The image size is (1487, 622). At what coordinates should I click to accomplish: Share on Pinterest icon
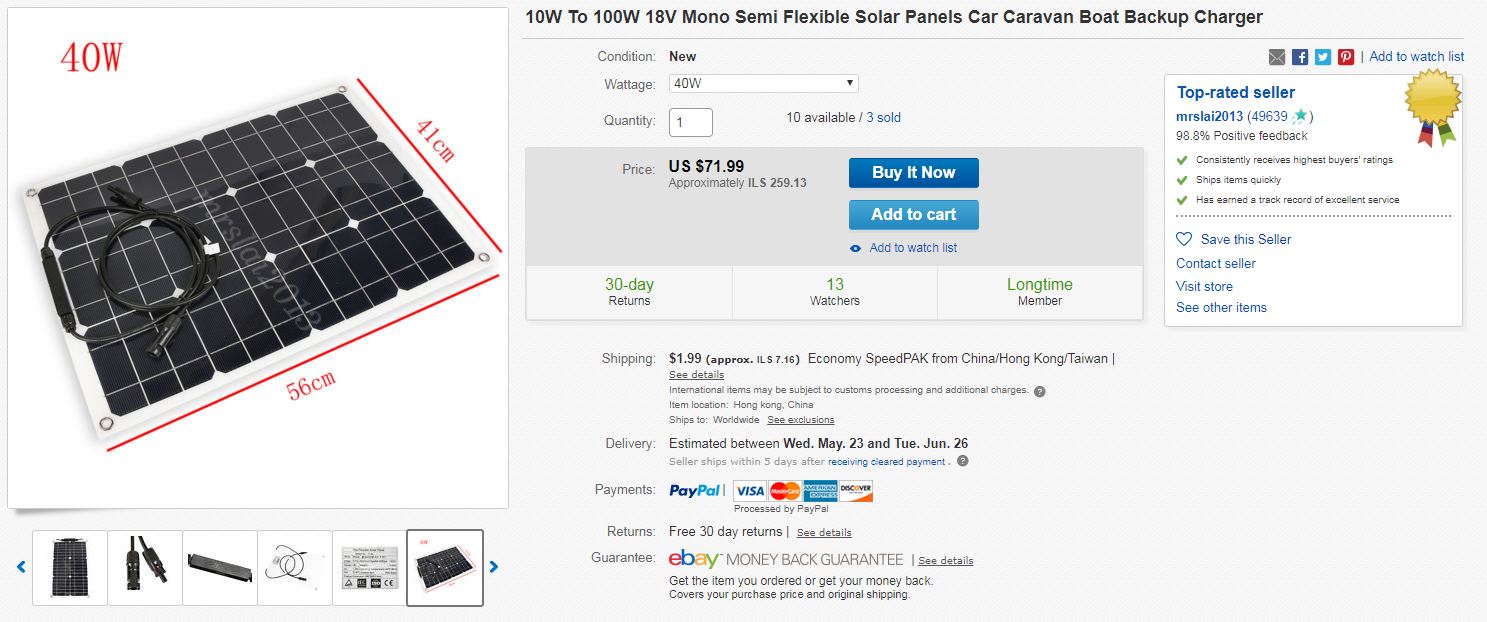click(1346, 57)
